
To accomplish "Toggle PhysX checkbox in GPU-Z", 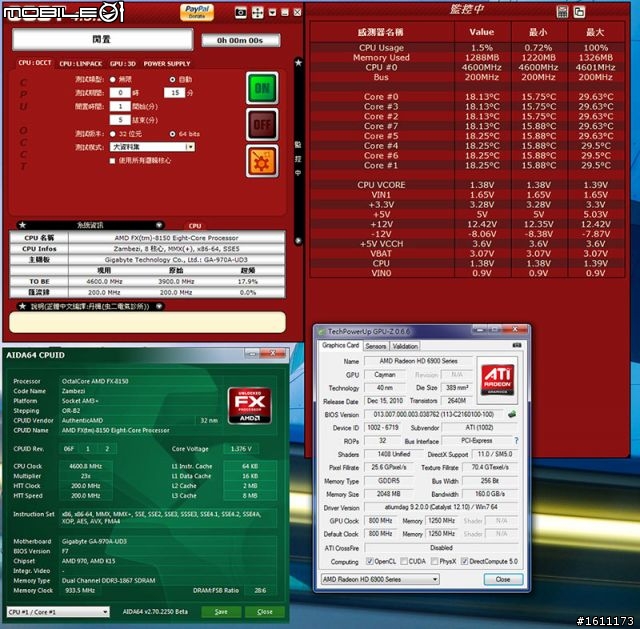I will click(434, 561).
